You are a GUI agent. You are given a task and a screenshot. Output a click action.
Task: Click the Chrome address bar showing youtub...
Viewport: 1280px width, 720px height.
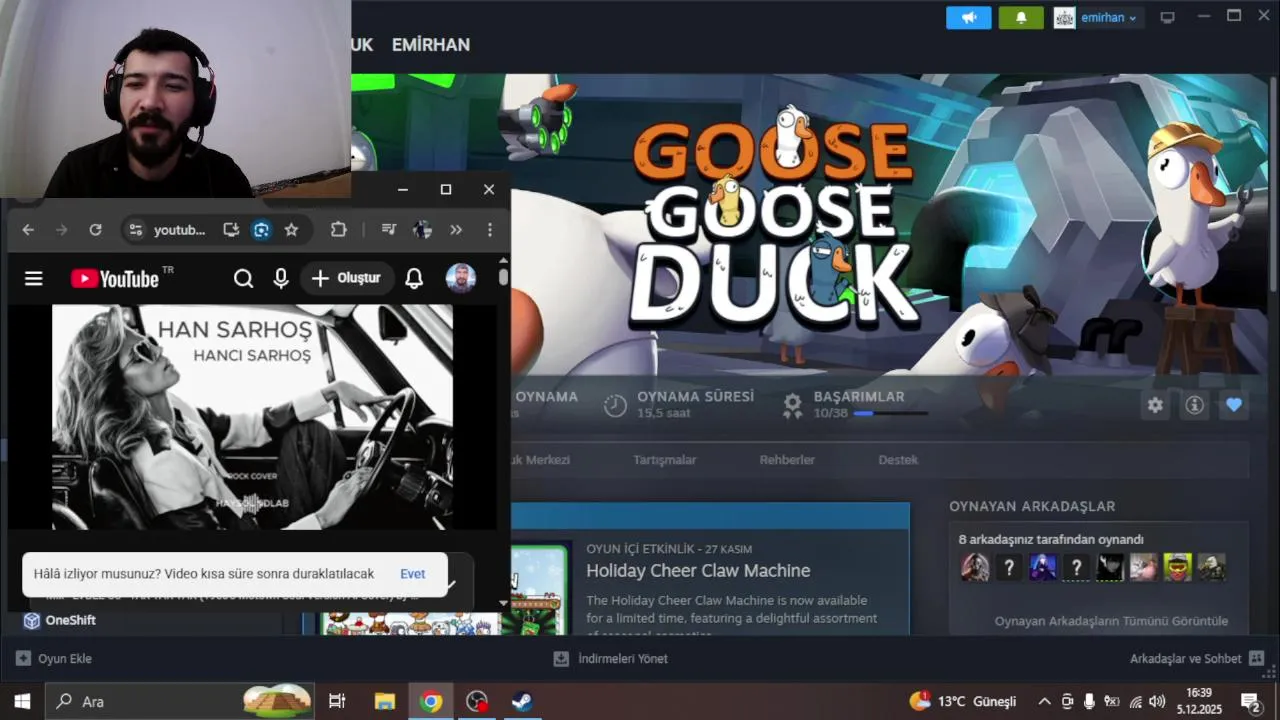click(180, 230)
